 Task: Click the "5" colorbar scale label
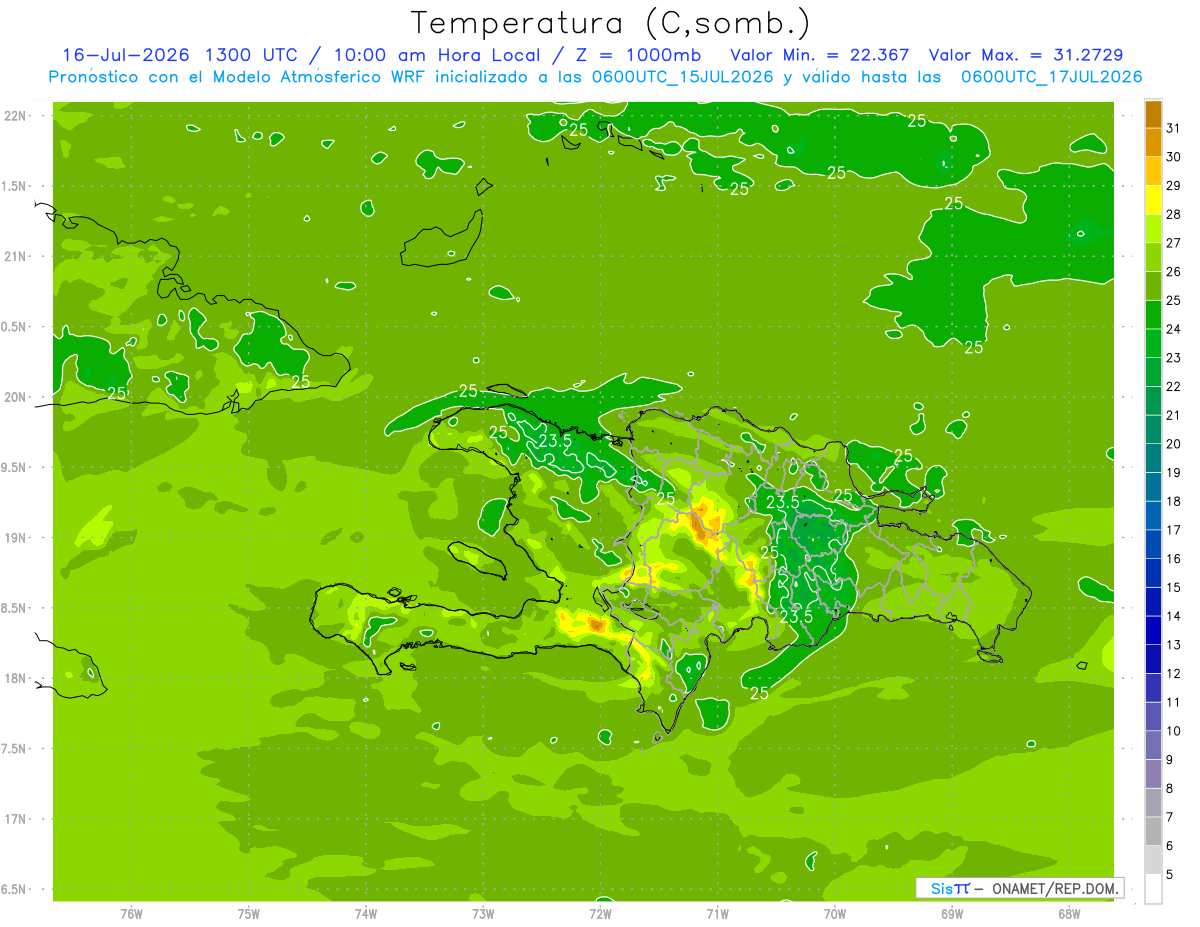[1171, 875]
